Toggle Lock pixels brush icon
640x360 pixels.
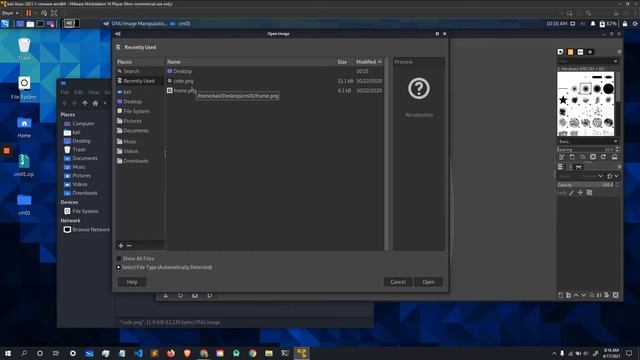[x=571, y=193]
